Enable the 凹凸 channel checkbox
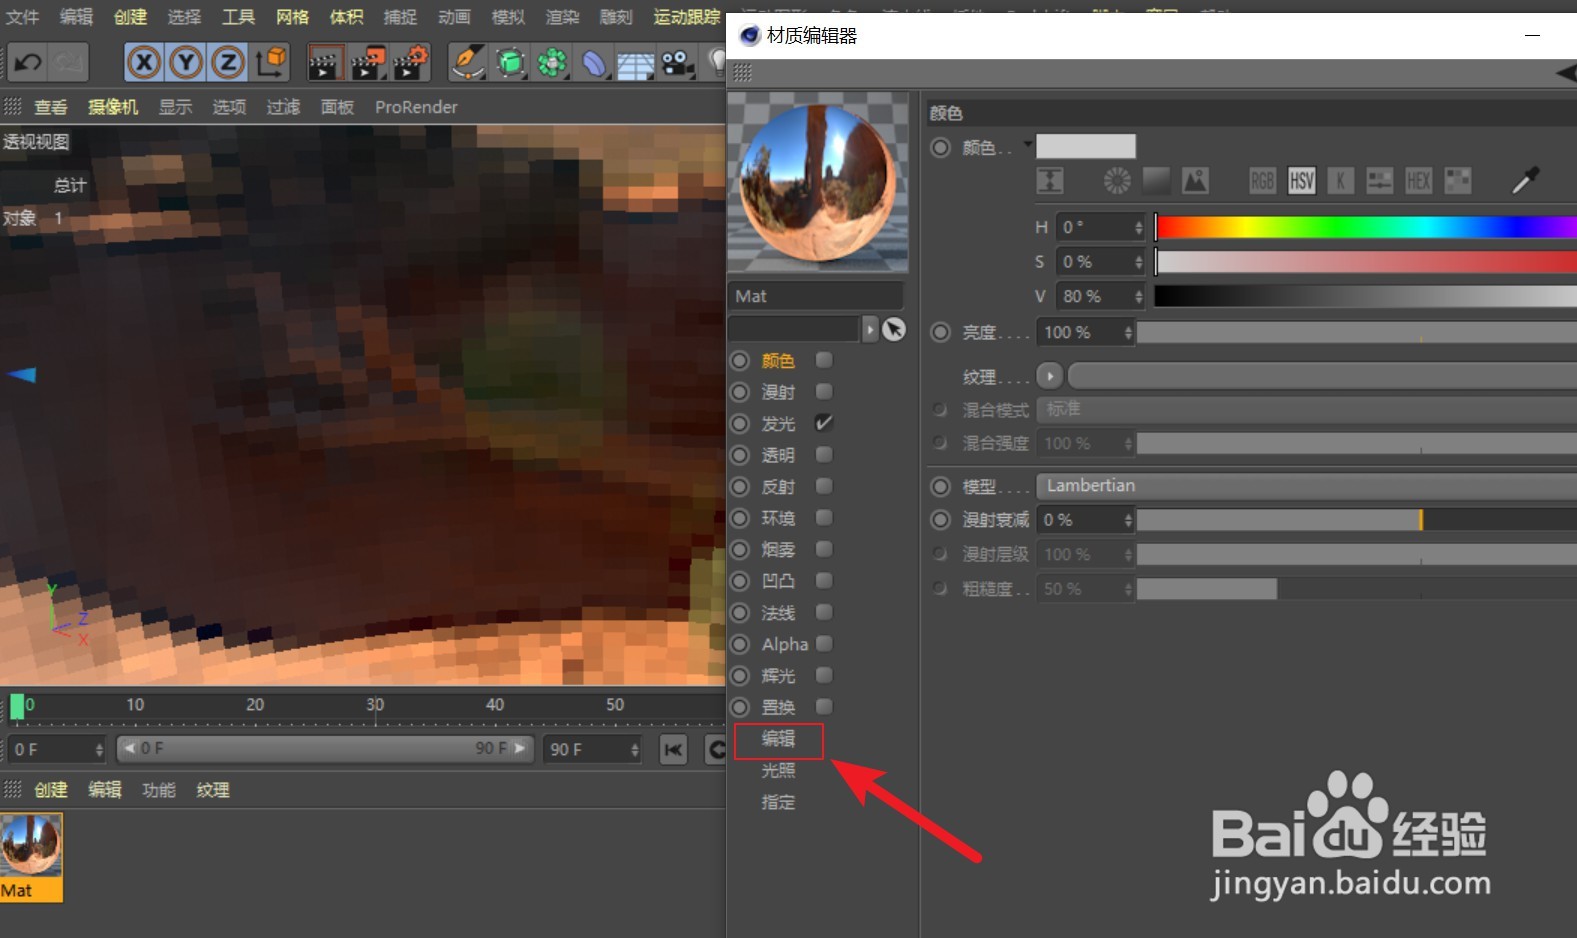This screenshot has height=938, width=1577. tap(824, 580)
